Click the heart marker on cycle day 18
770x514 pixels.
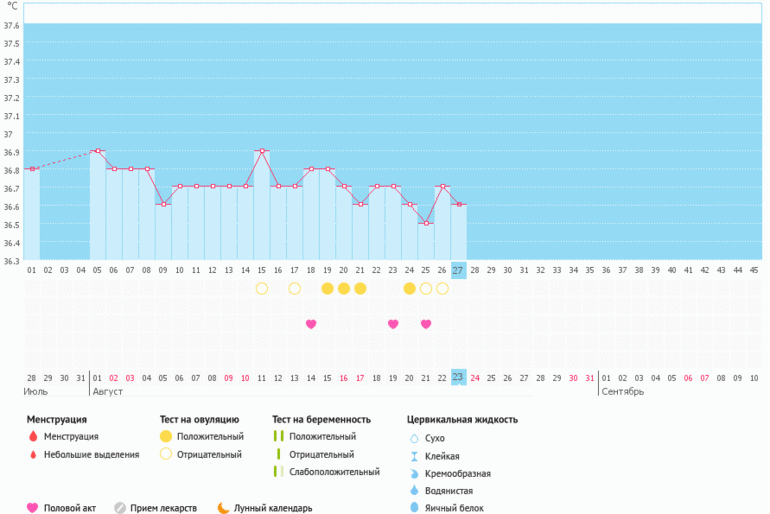click(311, 324)
